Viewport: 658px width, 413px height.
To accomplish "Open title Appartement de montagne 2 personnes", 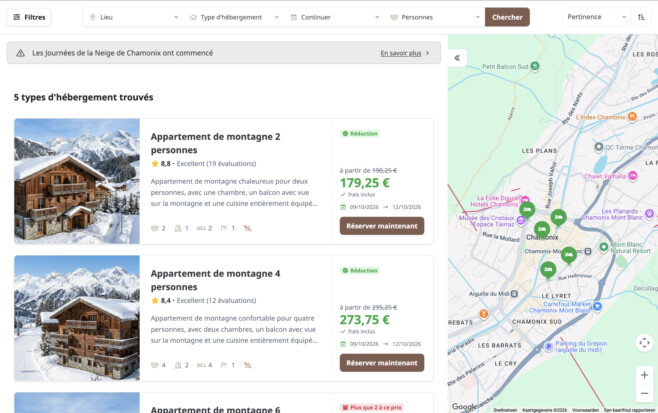I will pyautogui.click(x=215, y=143).
